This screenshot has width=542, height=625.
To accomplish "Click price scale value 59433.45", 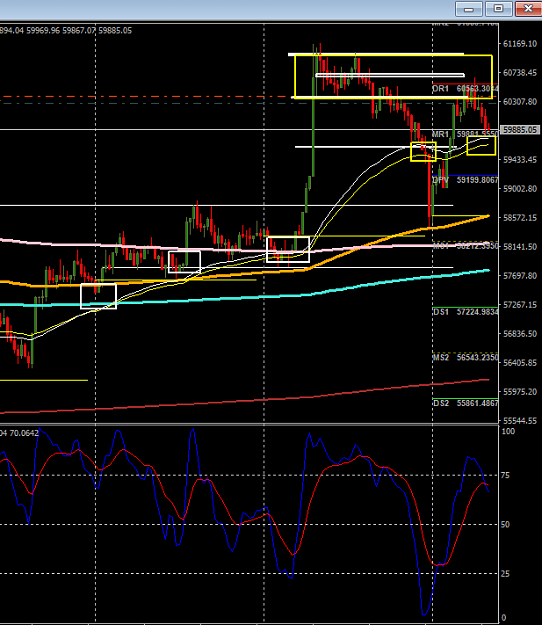I will (520, 159).
